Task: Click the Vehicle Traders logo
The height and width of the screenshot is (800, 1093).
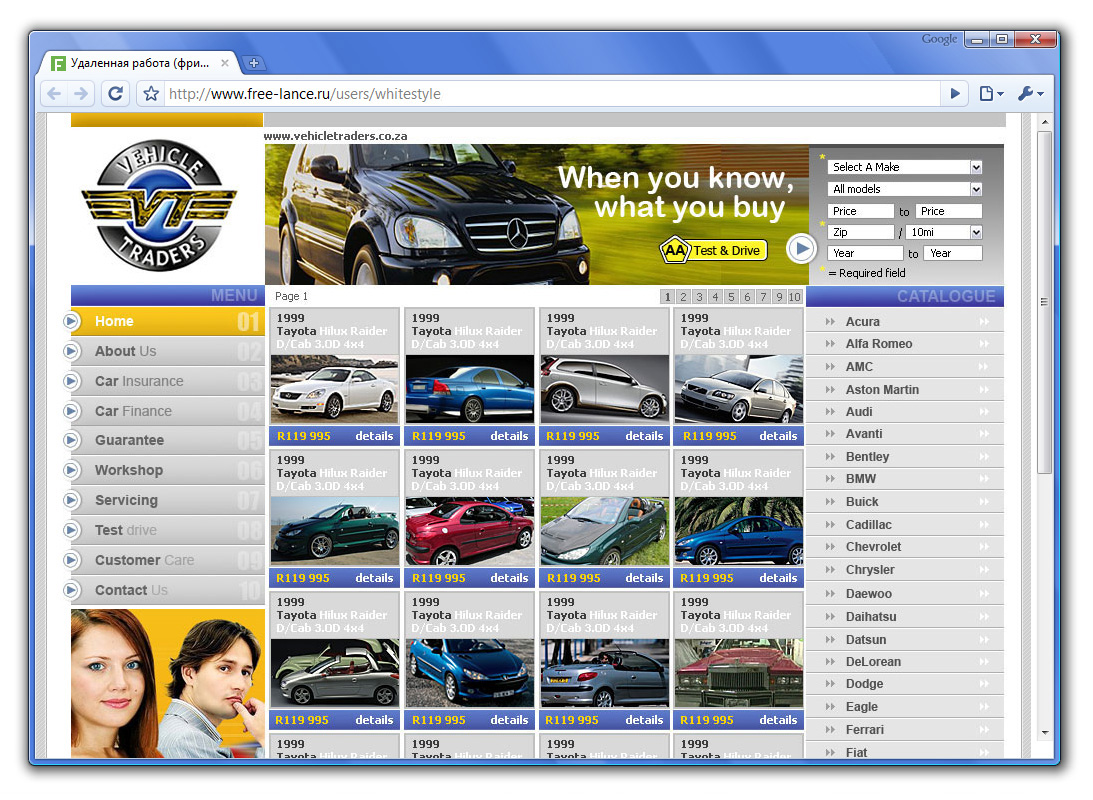Action: click(159, 206)
